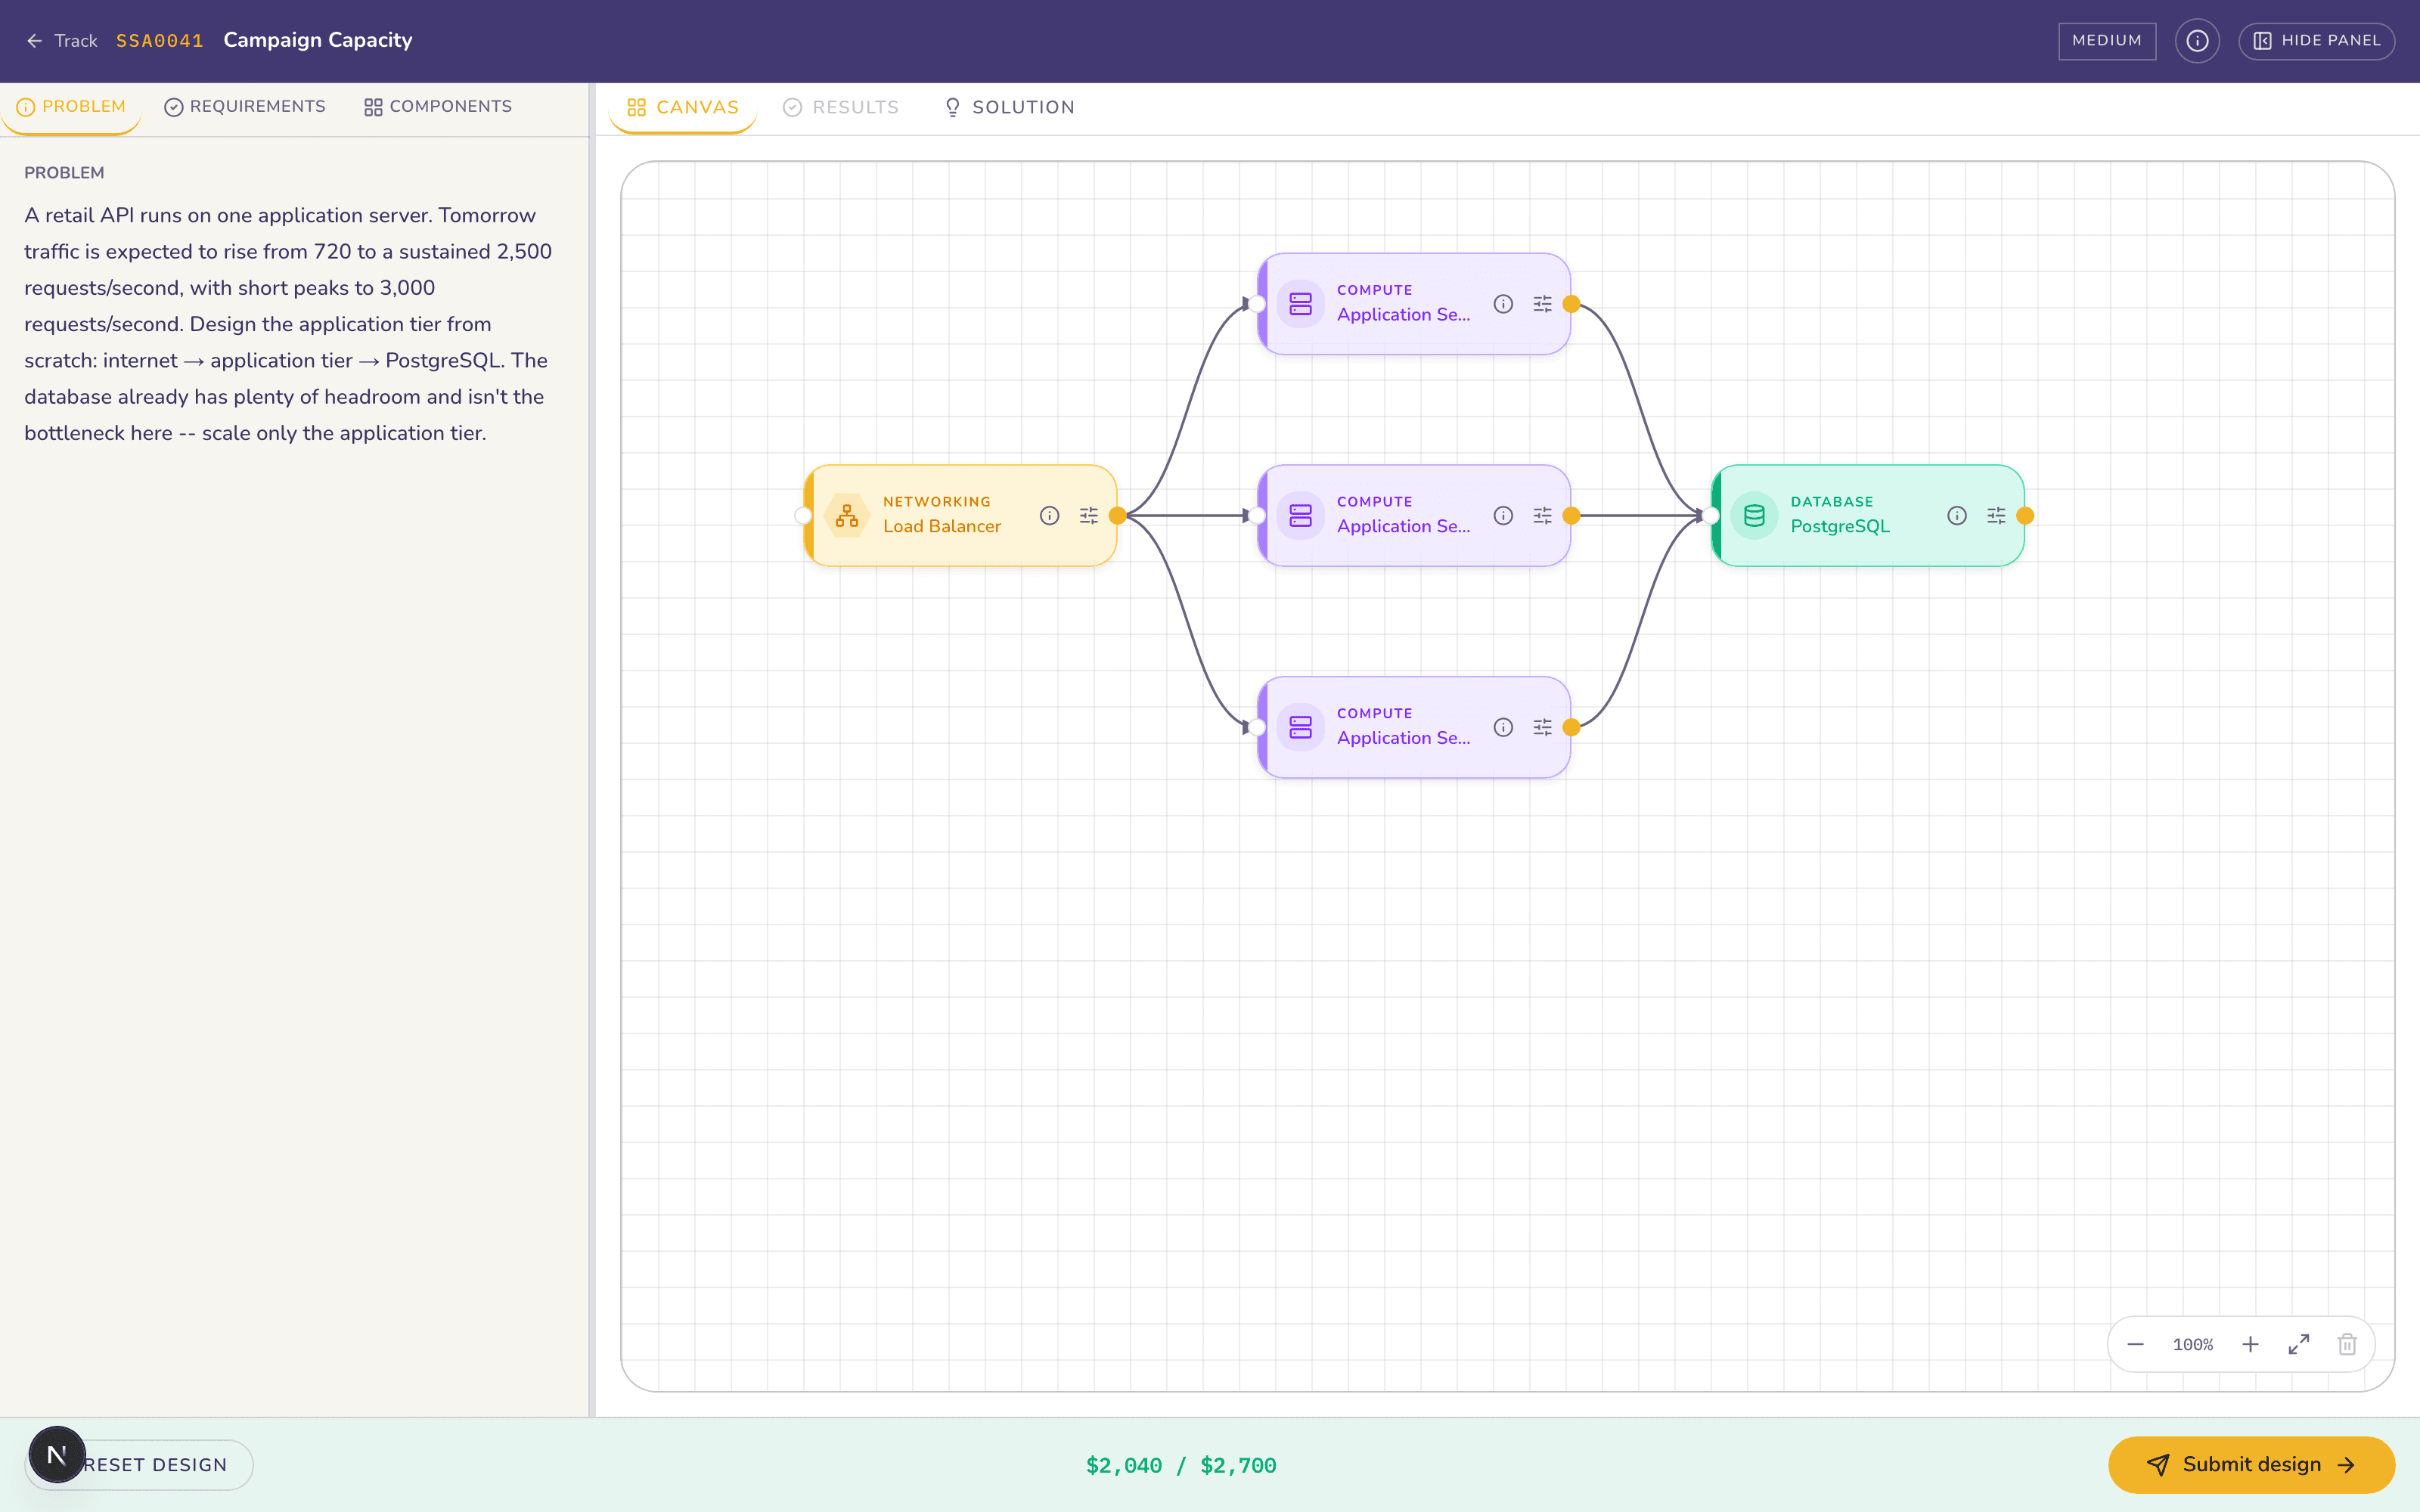2420x1512 pixels.
Task: Select the Canvas tab
Action: coord(683,107)
